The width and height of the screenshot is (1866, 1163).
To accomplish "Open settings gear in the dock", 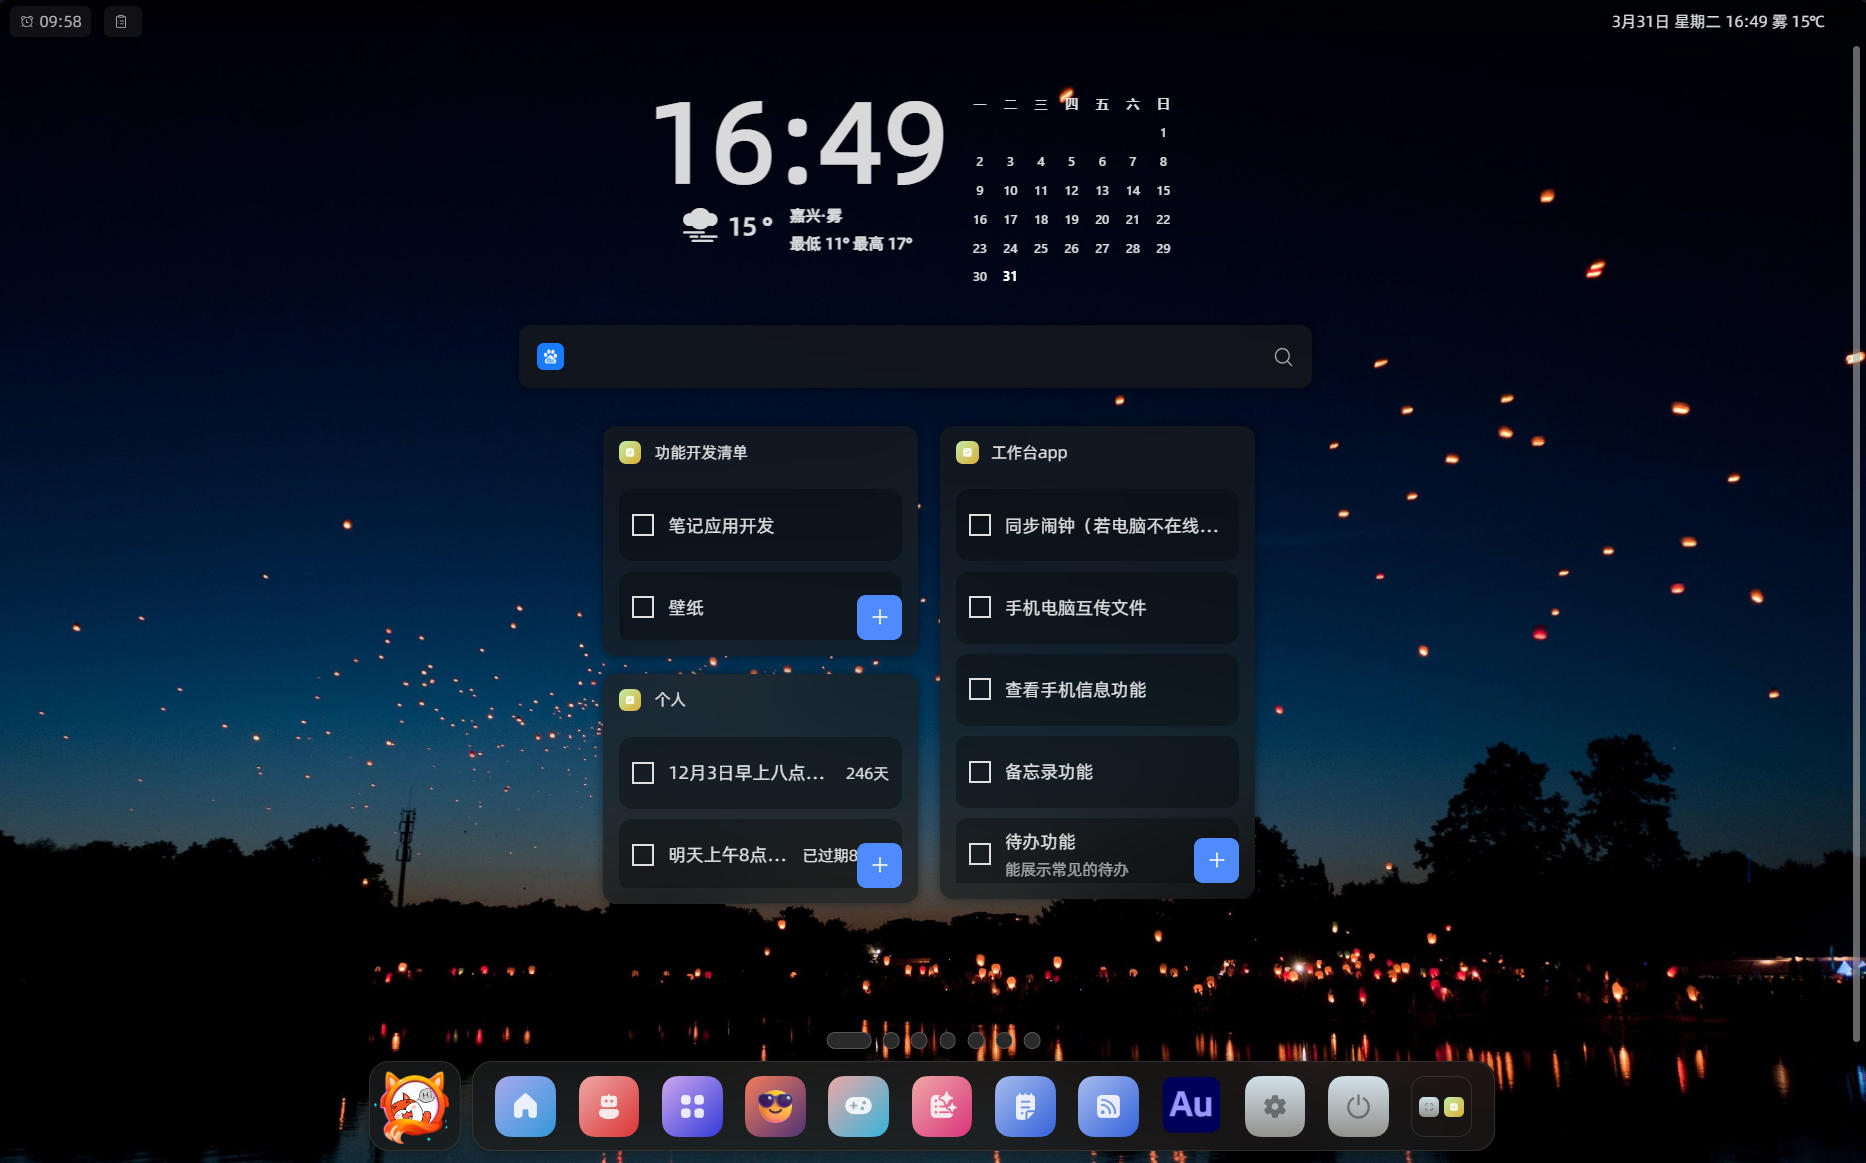I will pyautogui.click(x=1274, y=1106).
